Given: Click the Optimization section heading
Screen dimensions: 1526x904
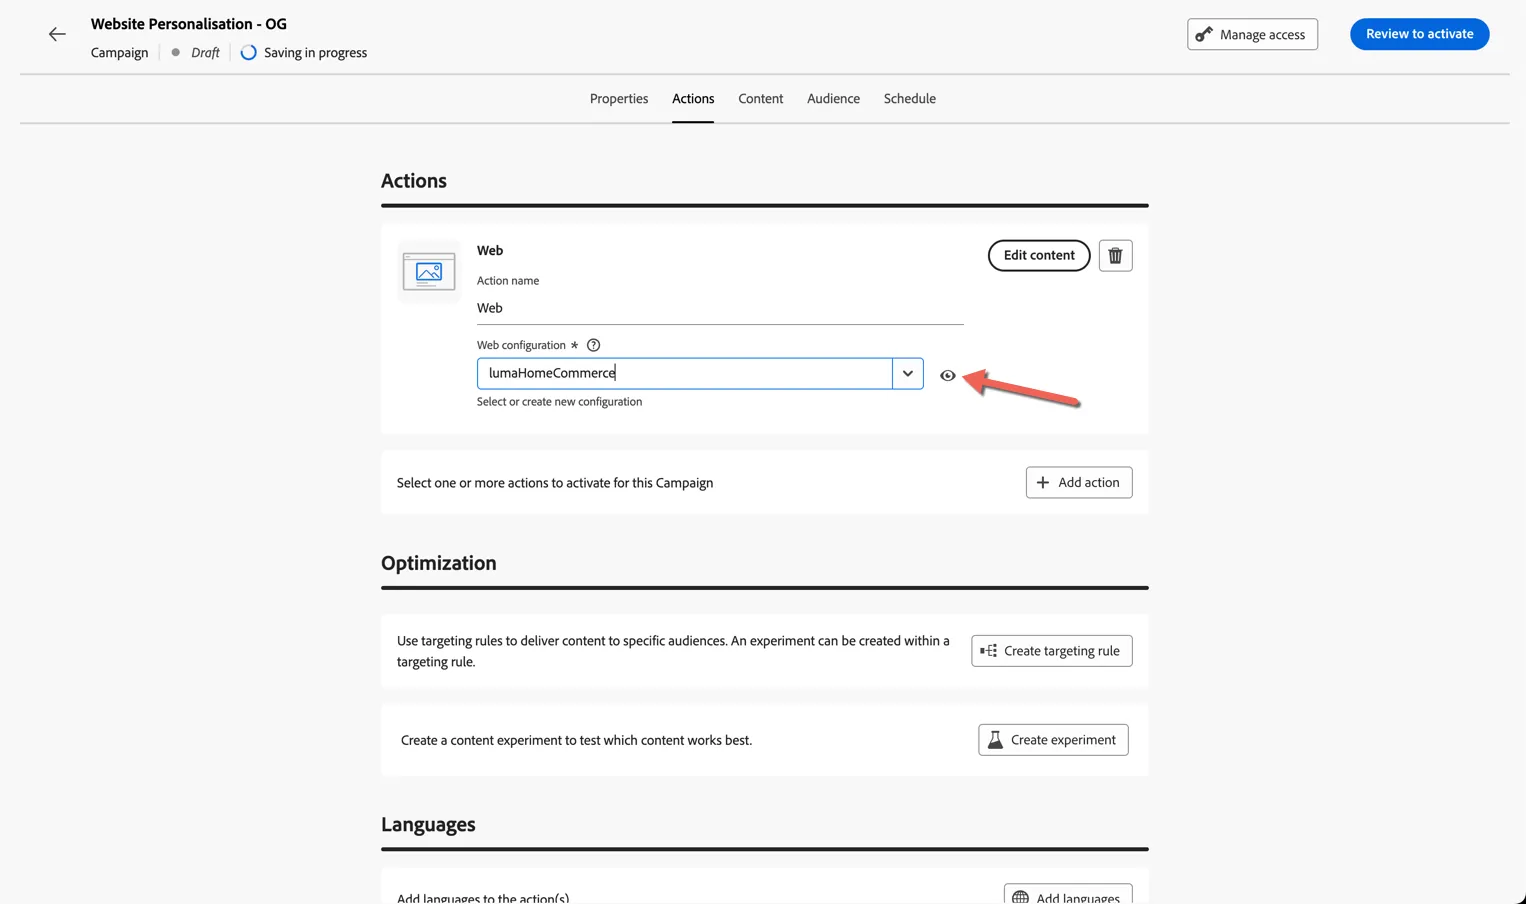Looking at the screenshot, I should [x=439, y=563].
